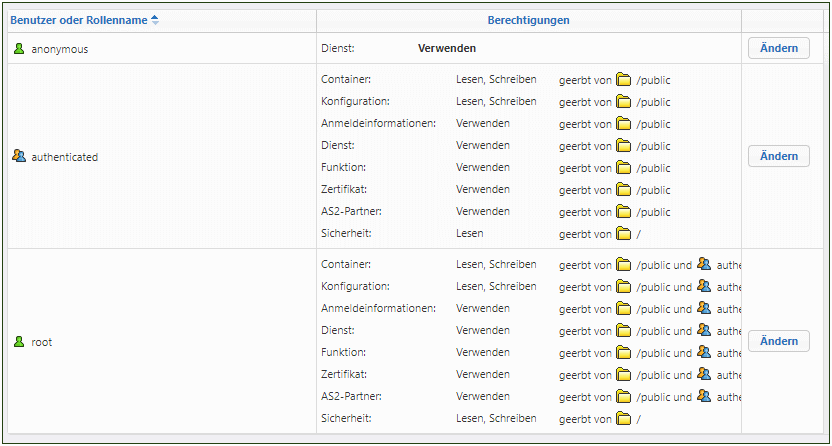
Task: Click folder icon in authenticated Container row
Action: [x=624, y=79]
